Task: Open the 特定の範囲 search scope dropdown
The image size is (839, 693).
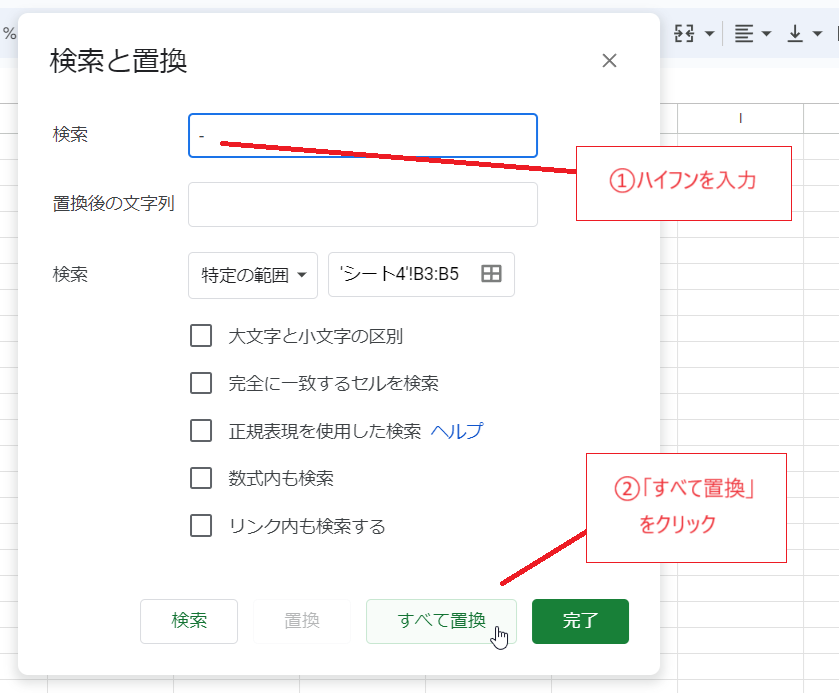Action: coord(253,275)
